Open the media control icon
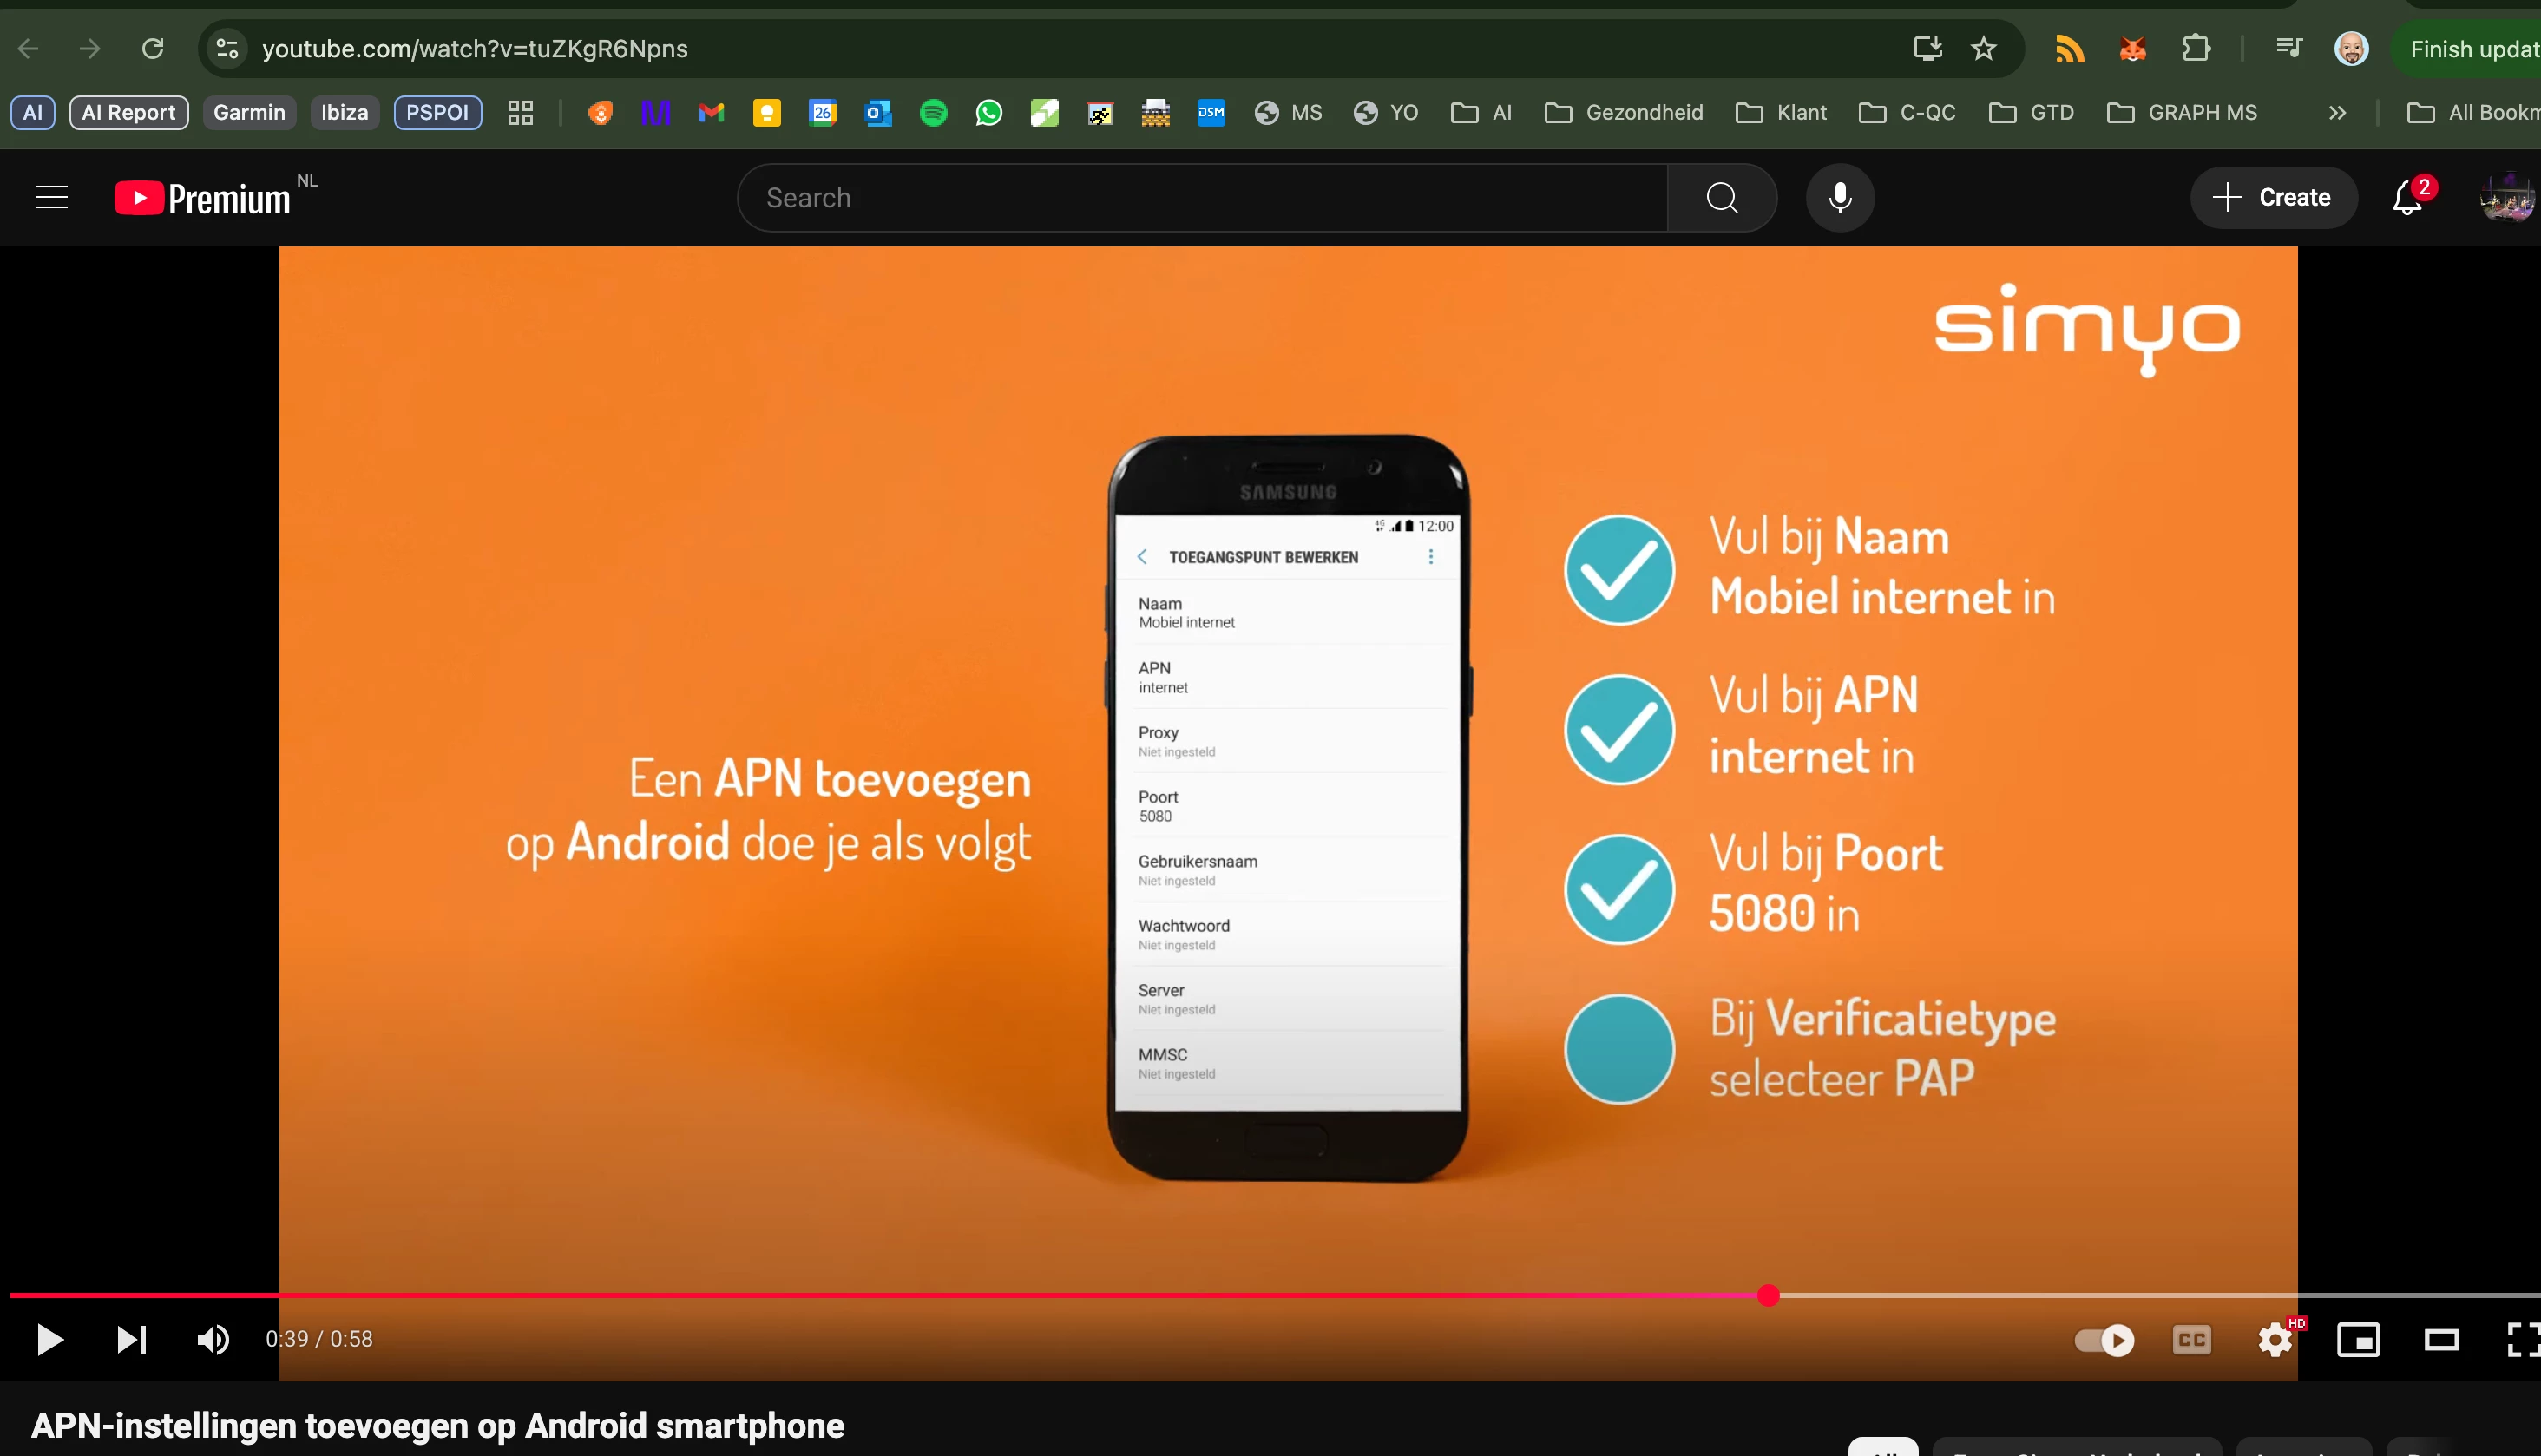The height and width of the screenshot is (1456, 2541). click(x=2288, y=49)
